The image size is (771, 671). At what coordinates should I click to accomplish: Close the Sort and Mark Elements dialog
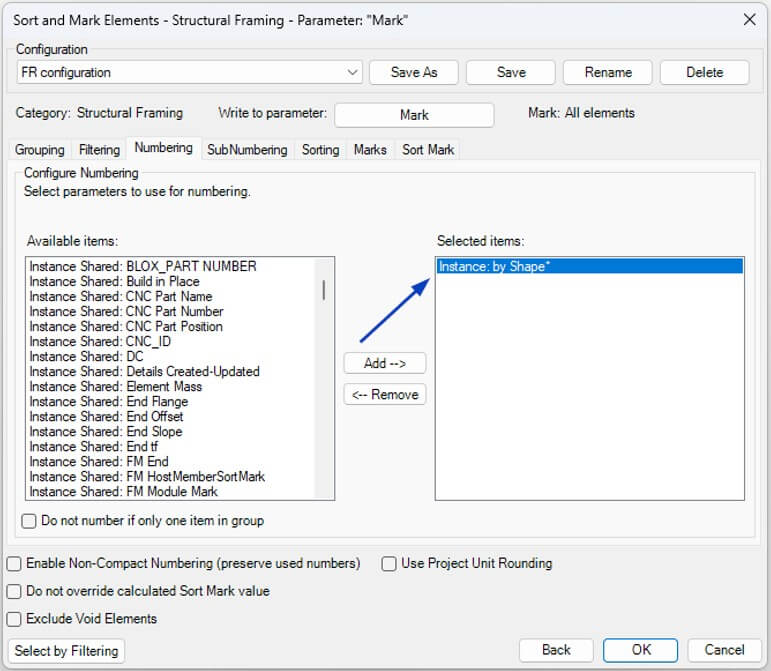pyautogui.click(x=749, y=20)
